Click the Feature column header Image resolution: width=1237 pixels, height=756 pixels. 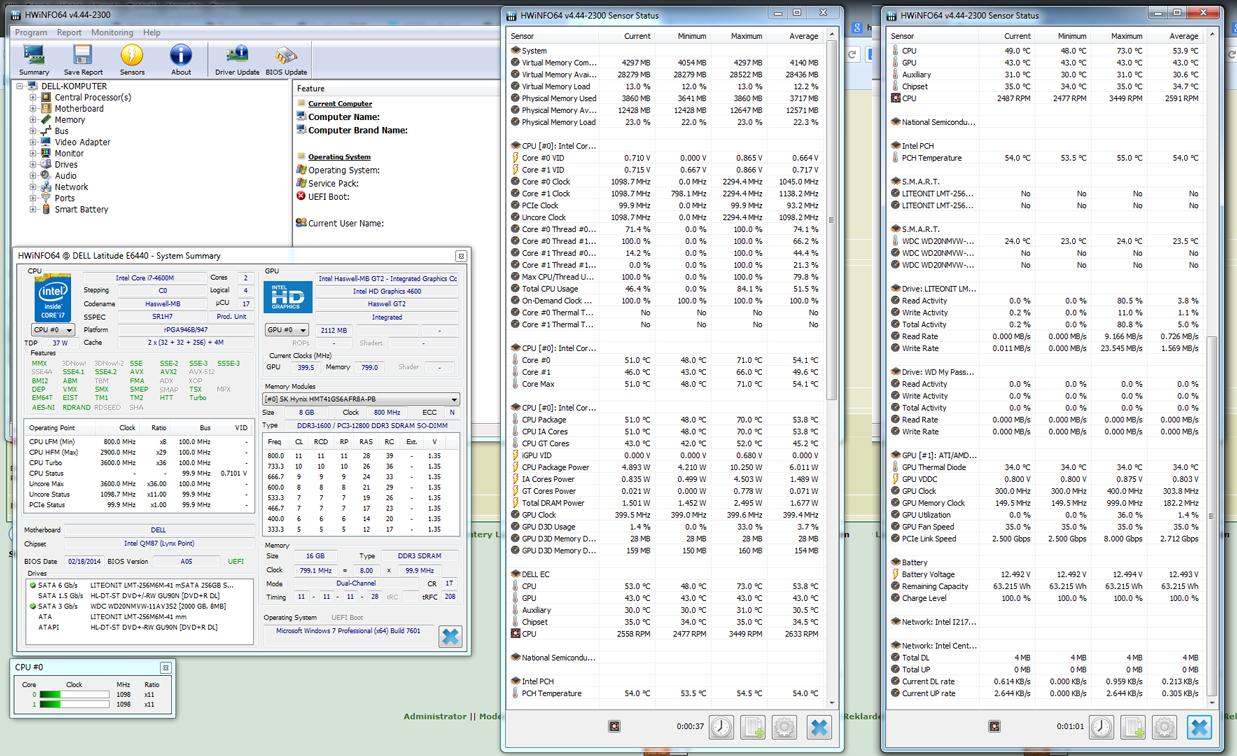pyautogui.click(x=311, y=88)
